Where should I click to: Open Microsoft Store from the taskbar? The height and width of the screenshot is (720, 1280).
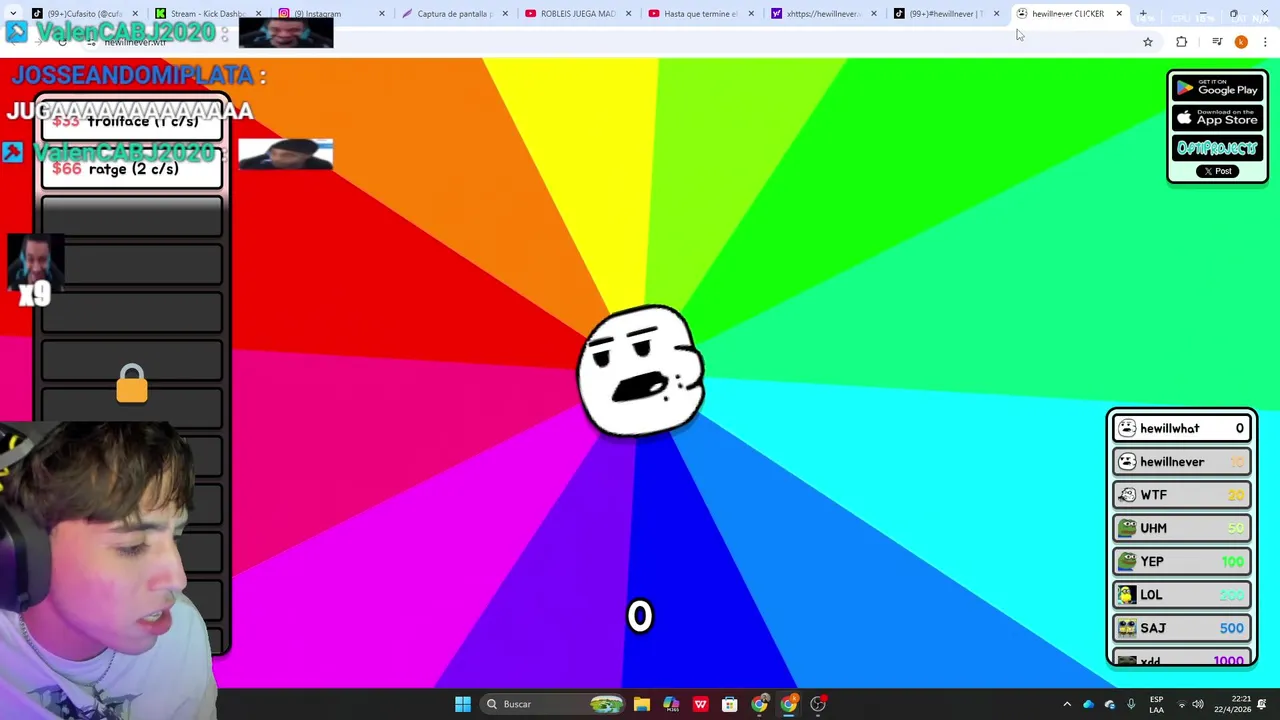[x=730, y=704]
